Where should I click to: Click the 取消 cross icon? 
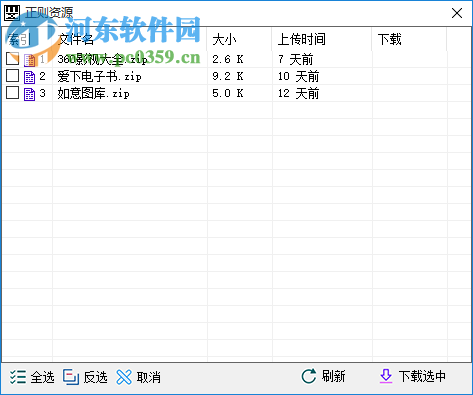pyautogui.click(x=124, y=377)
